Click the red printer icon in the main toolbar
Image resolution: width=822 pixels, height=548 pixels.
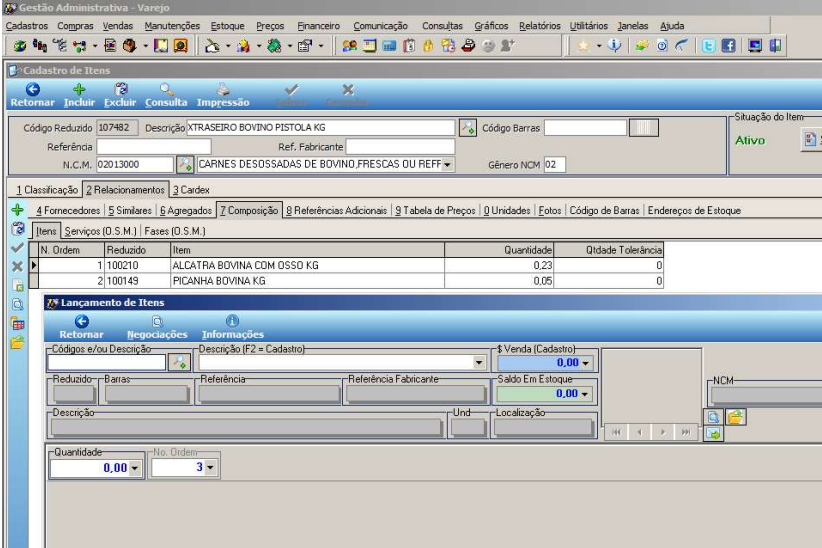pos(468,46)
